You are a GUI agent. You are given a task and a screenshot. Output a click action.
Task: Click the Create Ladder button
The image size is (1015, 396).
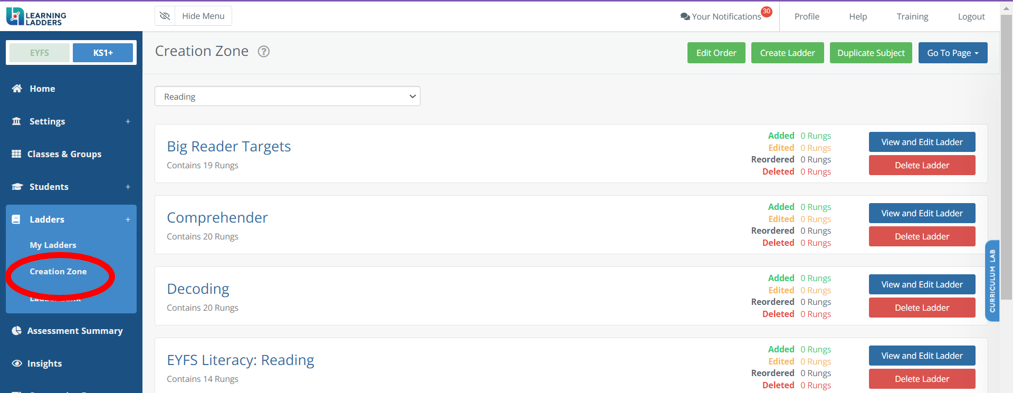pos(787,53)
